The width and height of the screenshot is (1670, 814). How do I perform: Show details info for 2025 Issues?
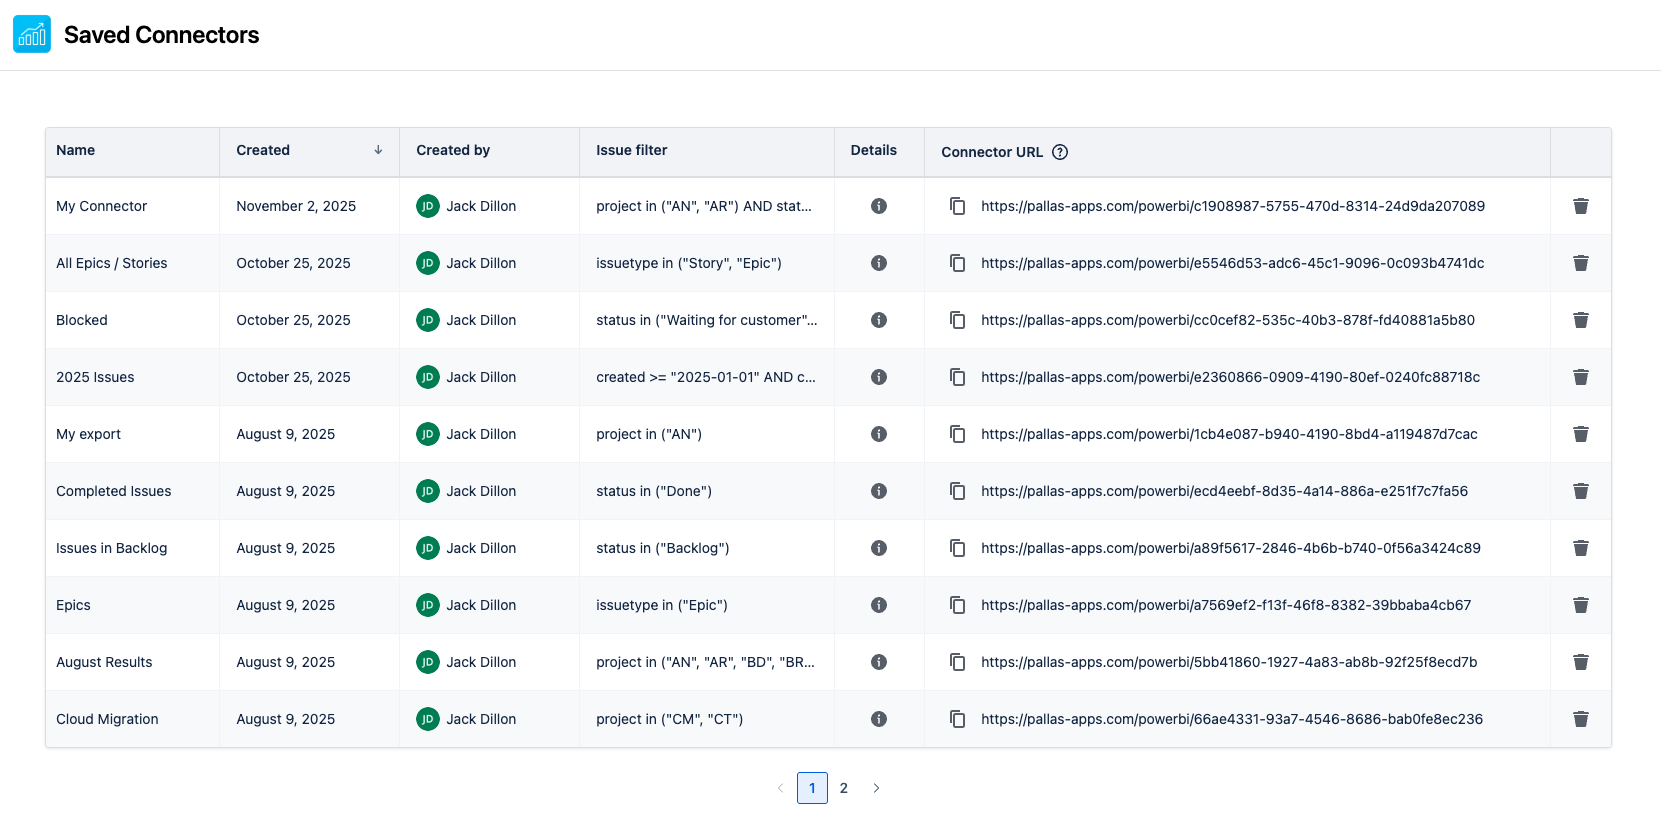[x=879, y=377]
